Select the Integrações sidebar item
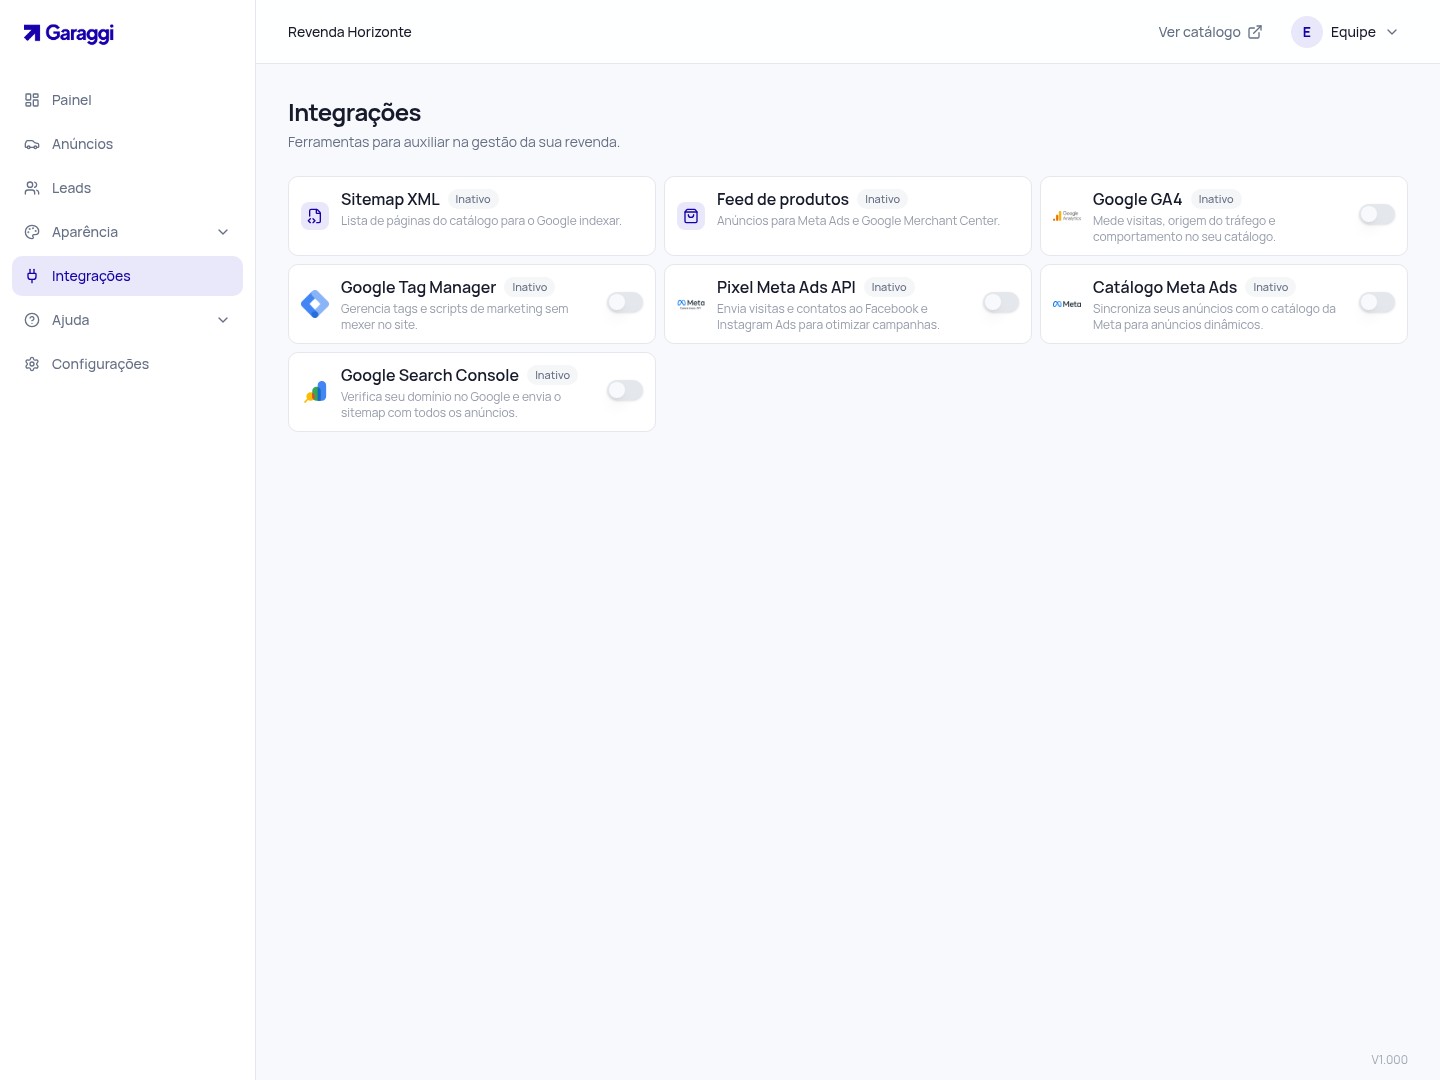 tap(127, 276)
